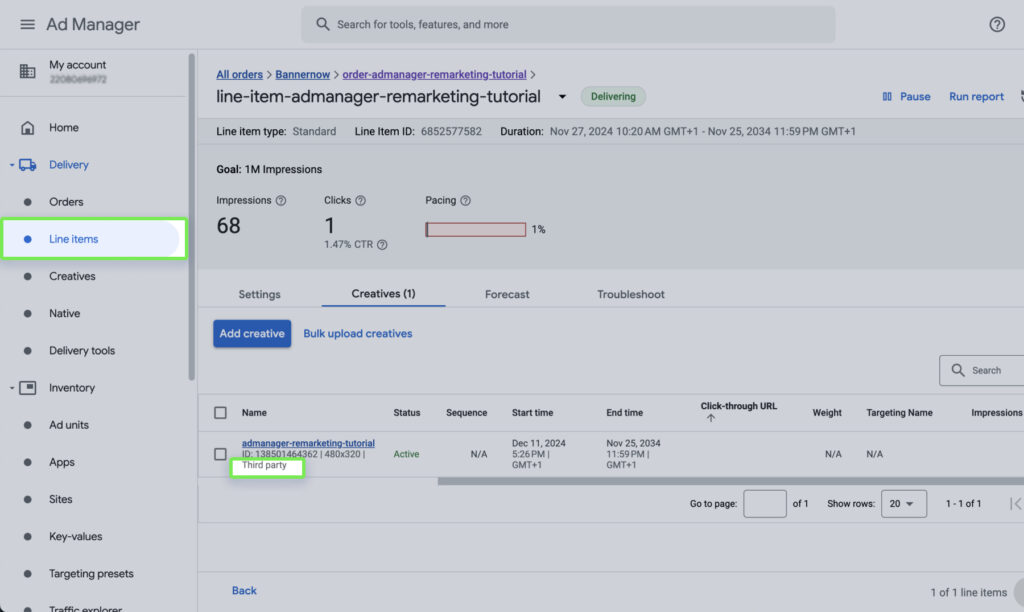The width and height of the screenshot is (1024, 612).
Task: Open Targeting presets in sidebar
Action: tap(91, 573)
